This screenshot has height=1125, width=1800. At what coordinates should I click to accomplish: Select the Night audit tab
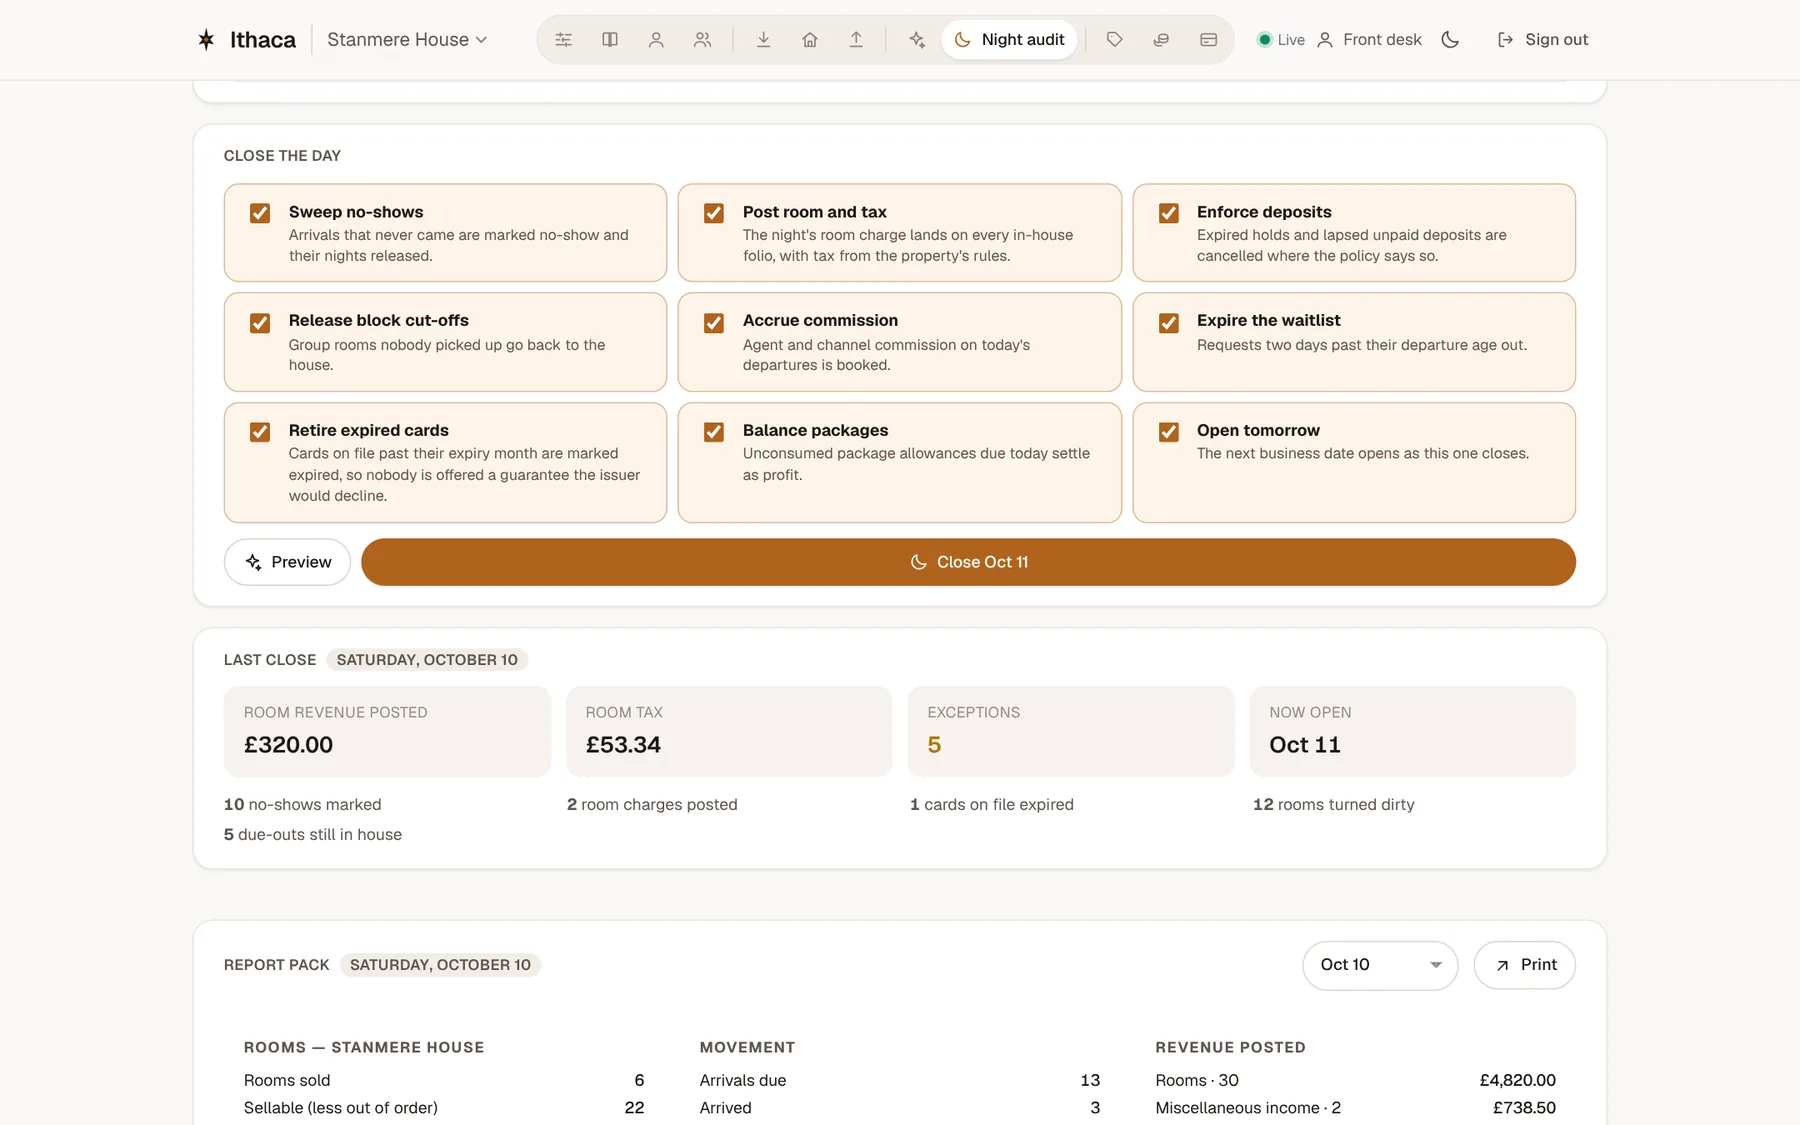pyautogui.click(x=1009, y=40)
